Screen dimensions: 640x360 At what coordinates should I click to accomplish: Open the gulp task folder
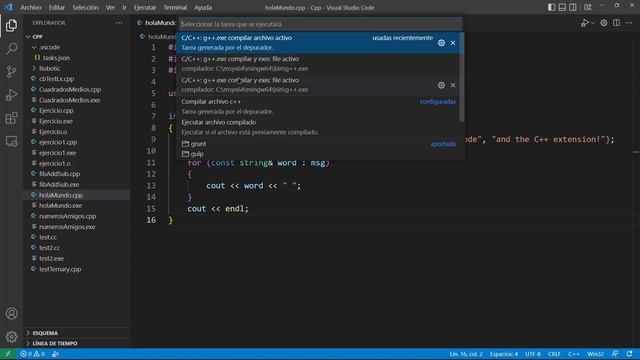click(320, 154)
